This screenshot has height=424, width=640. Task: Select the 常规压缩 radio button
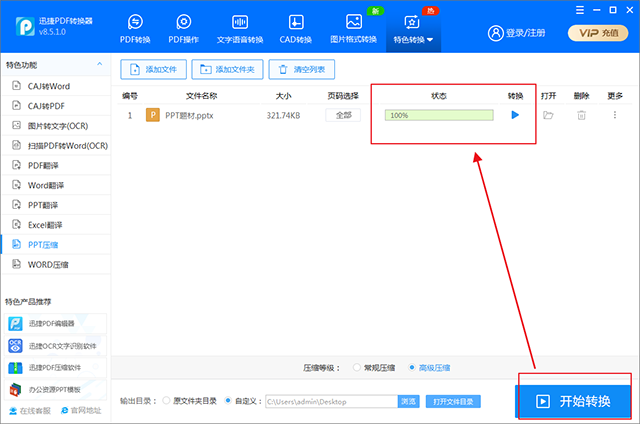coord(357,368)
